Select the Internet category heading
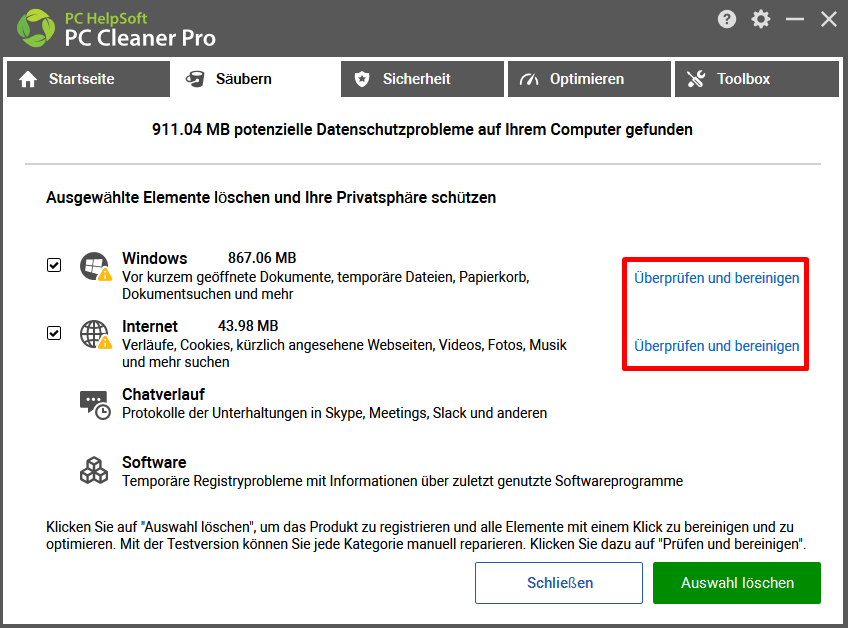This screenshot has width=848, height=628. pos(150,326)
